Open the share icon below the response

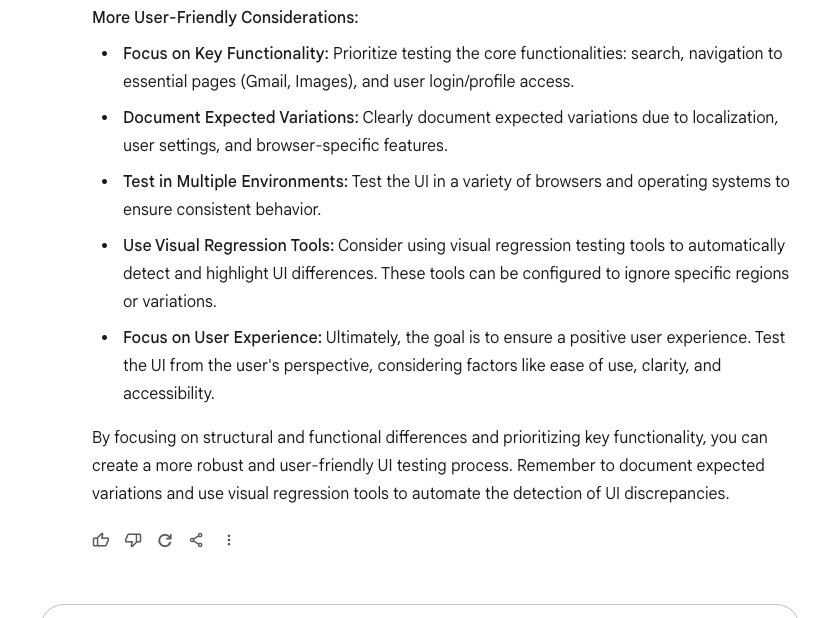point(196,540)
